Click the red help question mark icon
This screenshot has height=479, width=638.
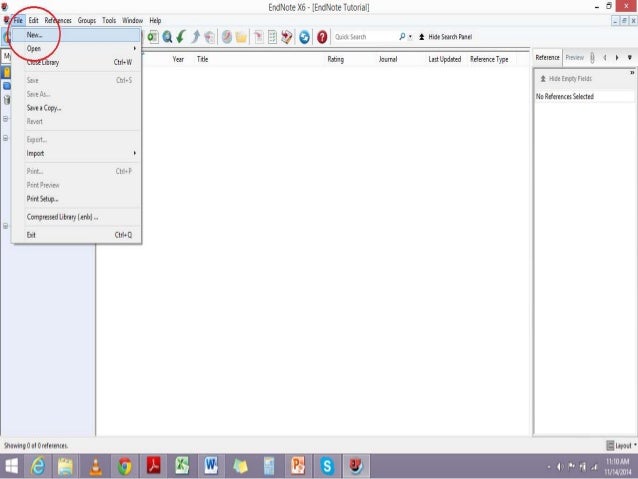click(322, 37)
